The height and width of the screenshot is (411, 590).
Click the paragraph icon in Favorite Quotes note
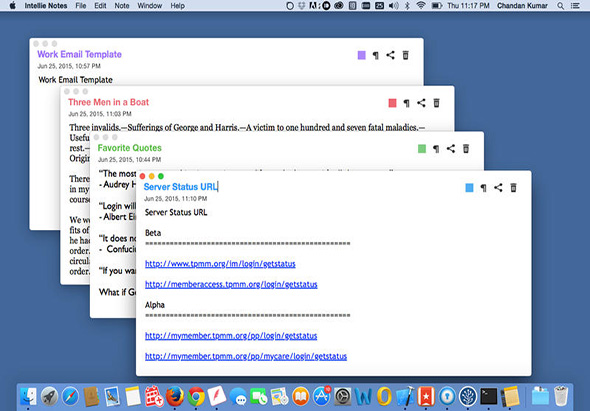click(x=436, y=149)
